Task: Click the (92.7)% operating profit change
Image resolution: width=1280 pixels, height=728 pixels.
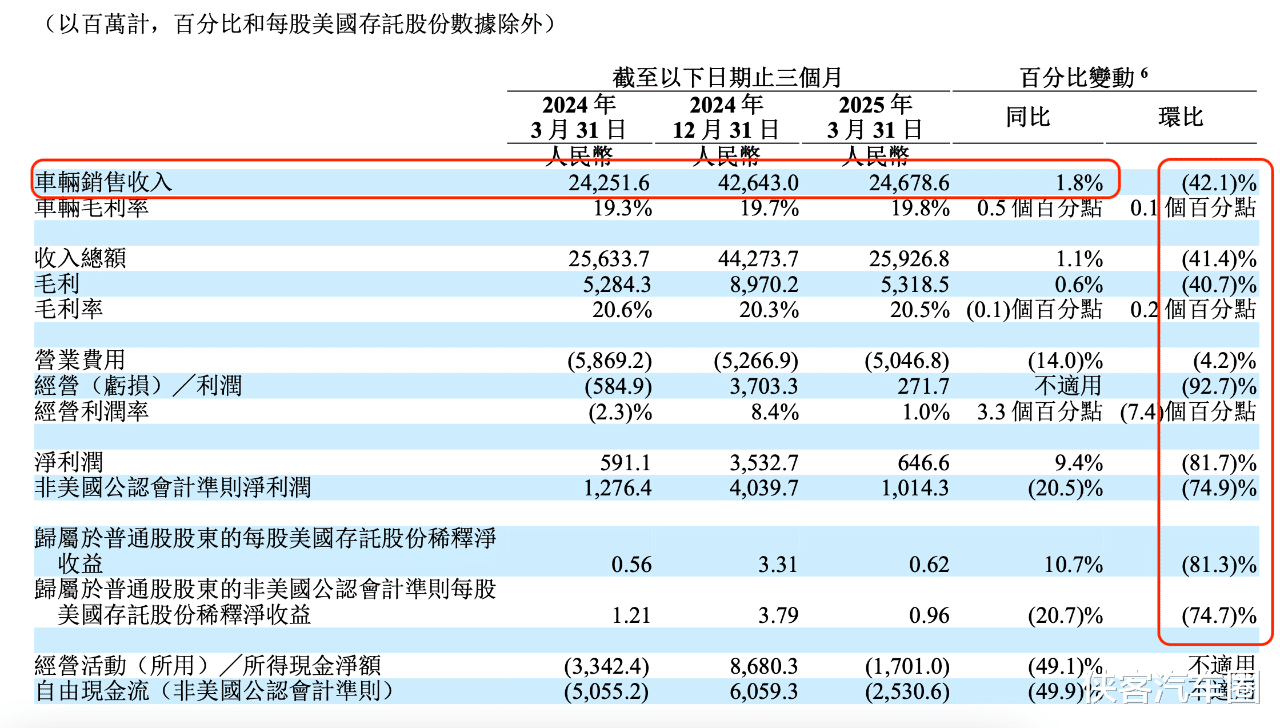Action: tap(1219, 386)
